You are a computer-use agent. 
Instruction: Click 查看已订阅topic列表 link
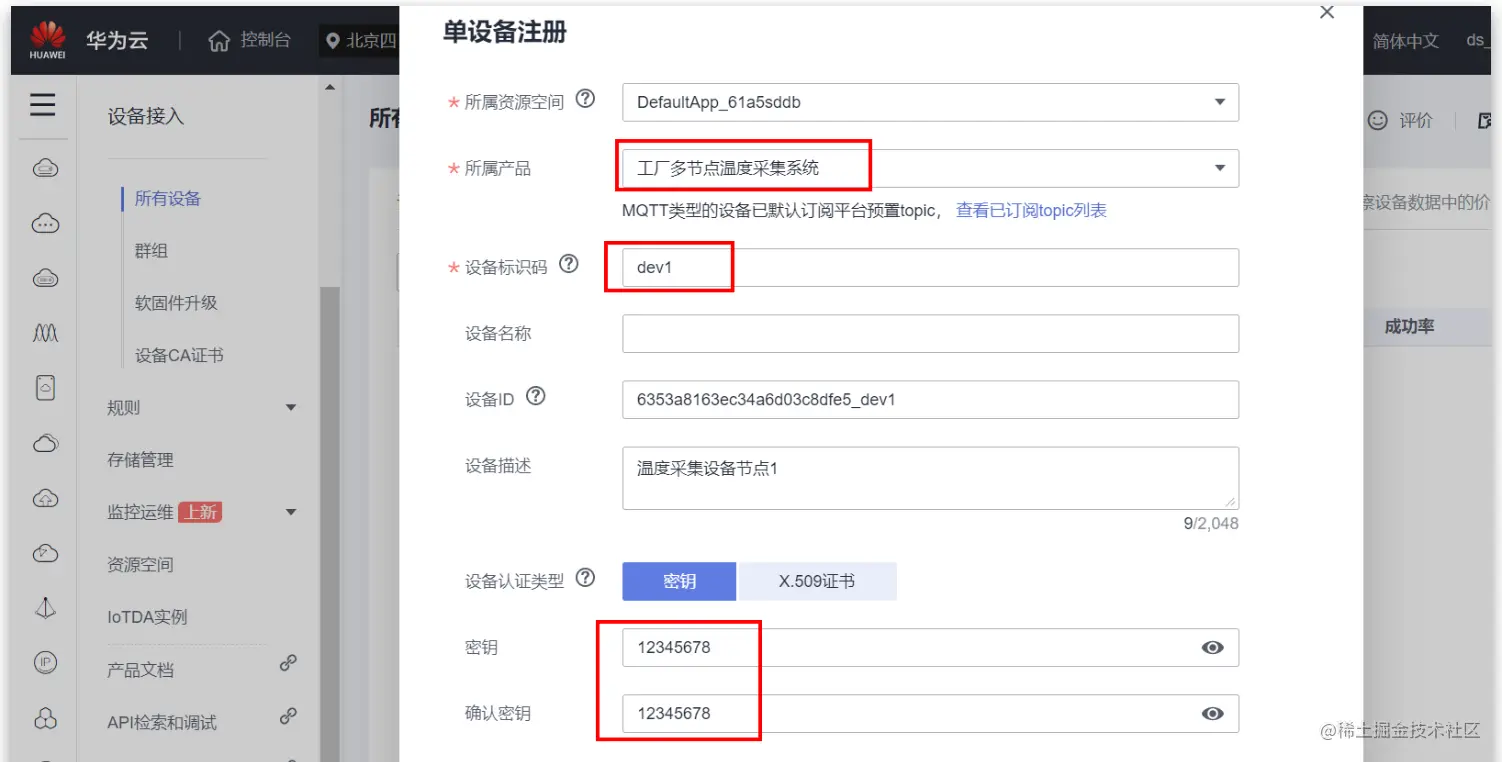tap(1031, 210)
